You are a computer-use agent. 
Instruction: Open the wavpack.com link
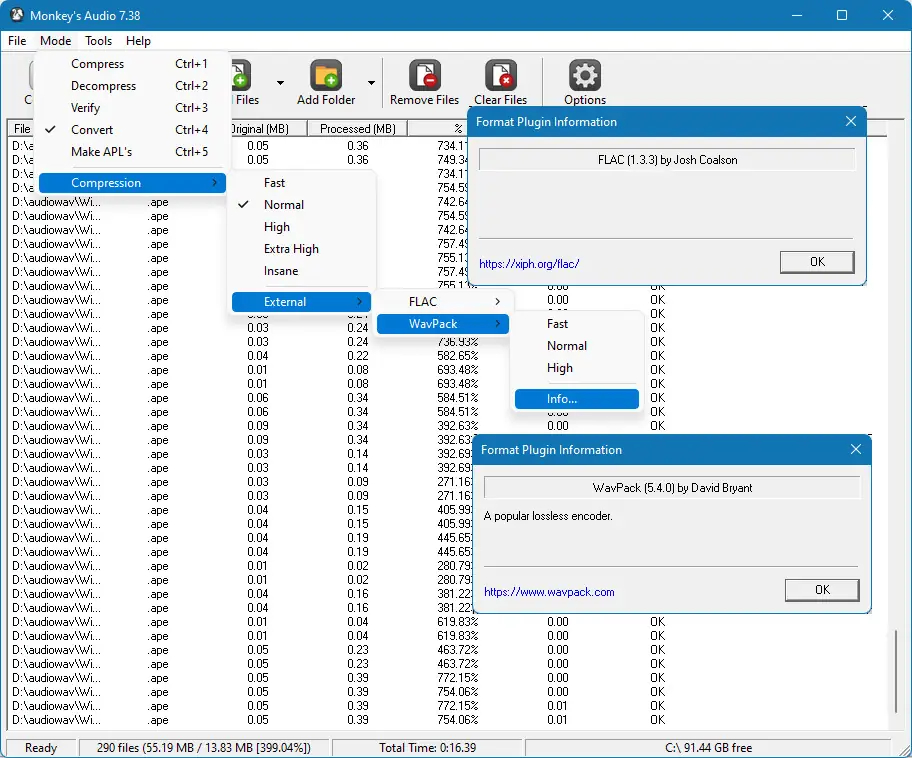549,592
